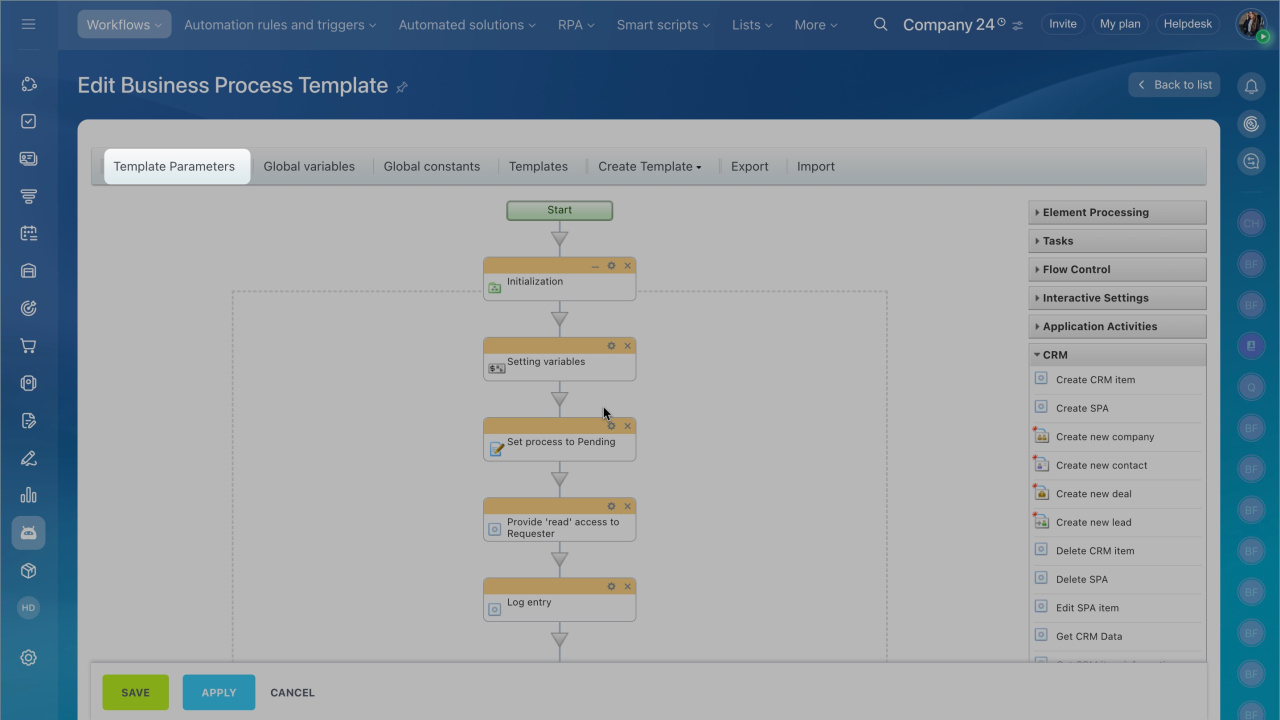Open the box market icon in sidebar
Screen dimensions: 1280x720
(28, 570)
